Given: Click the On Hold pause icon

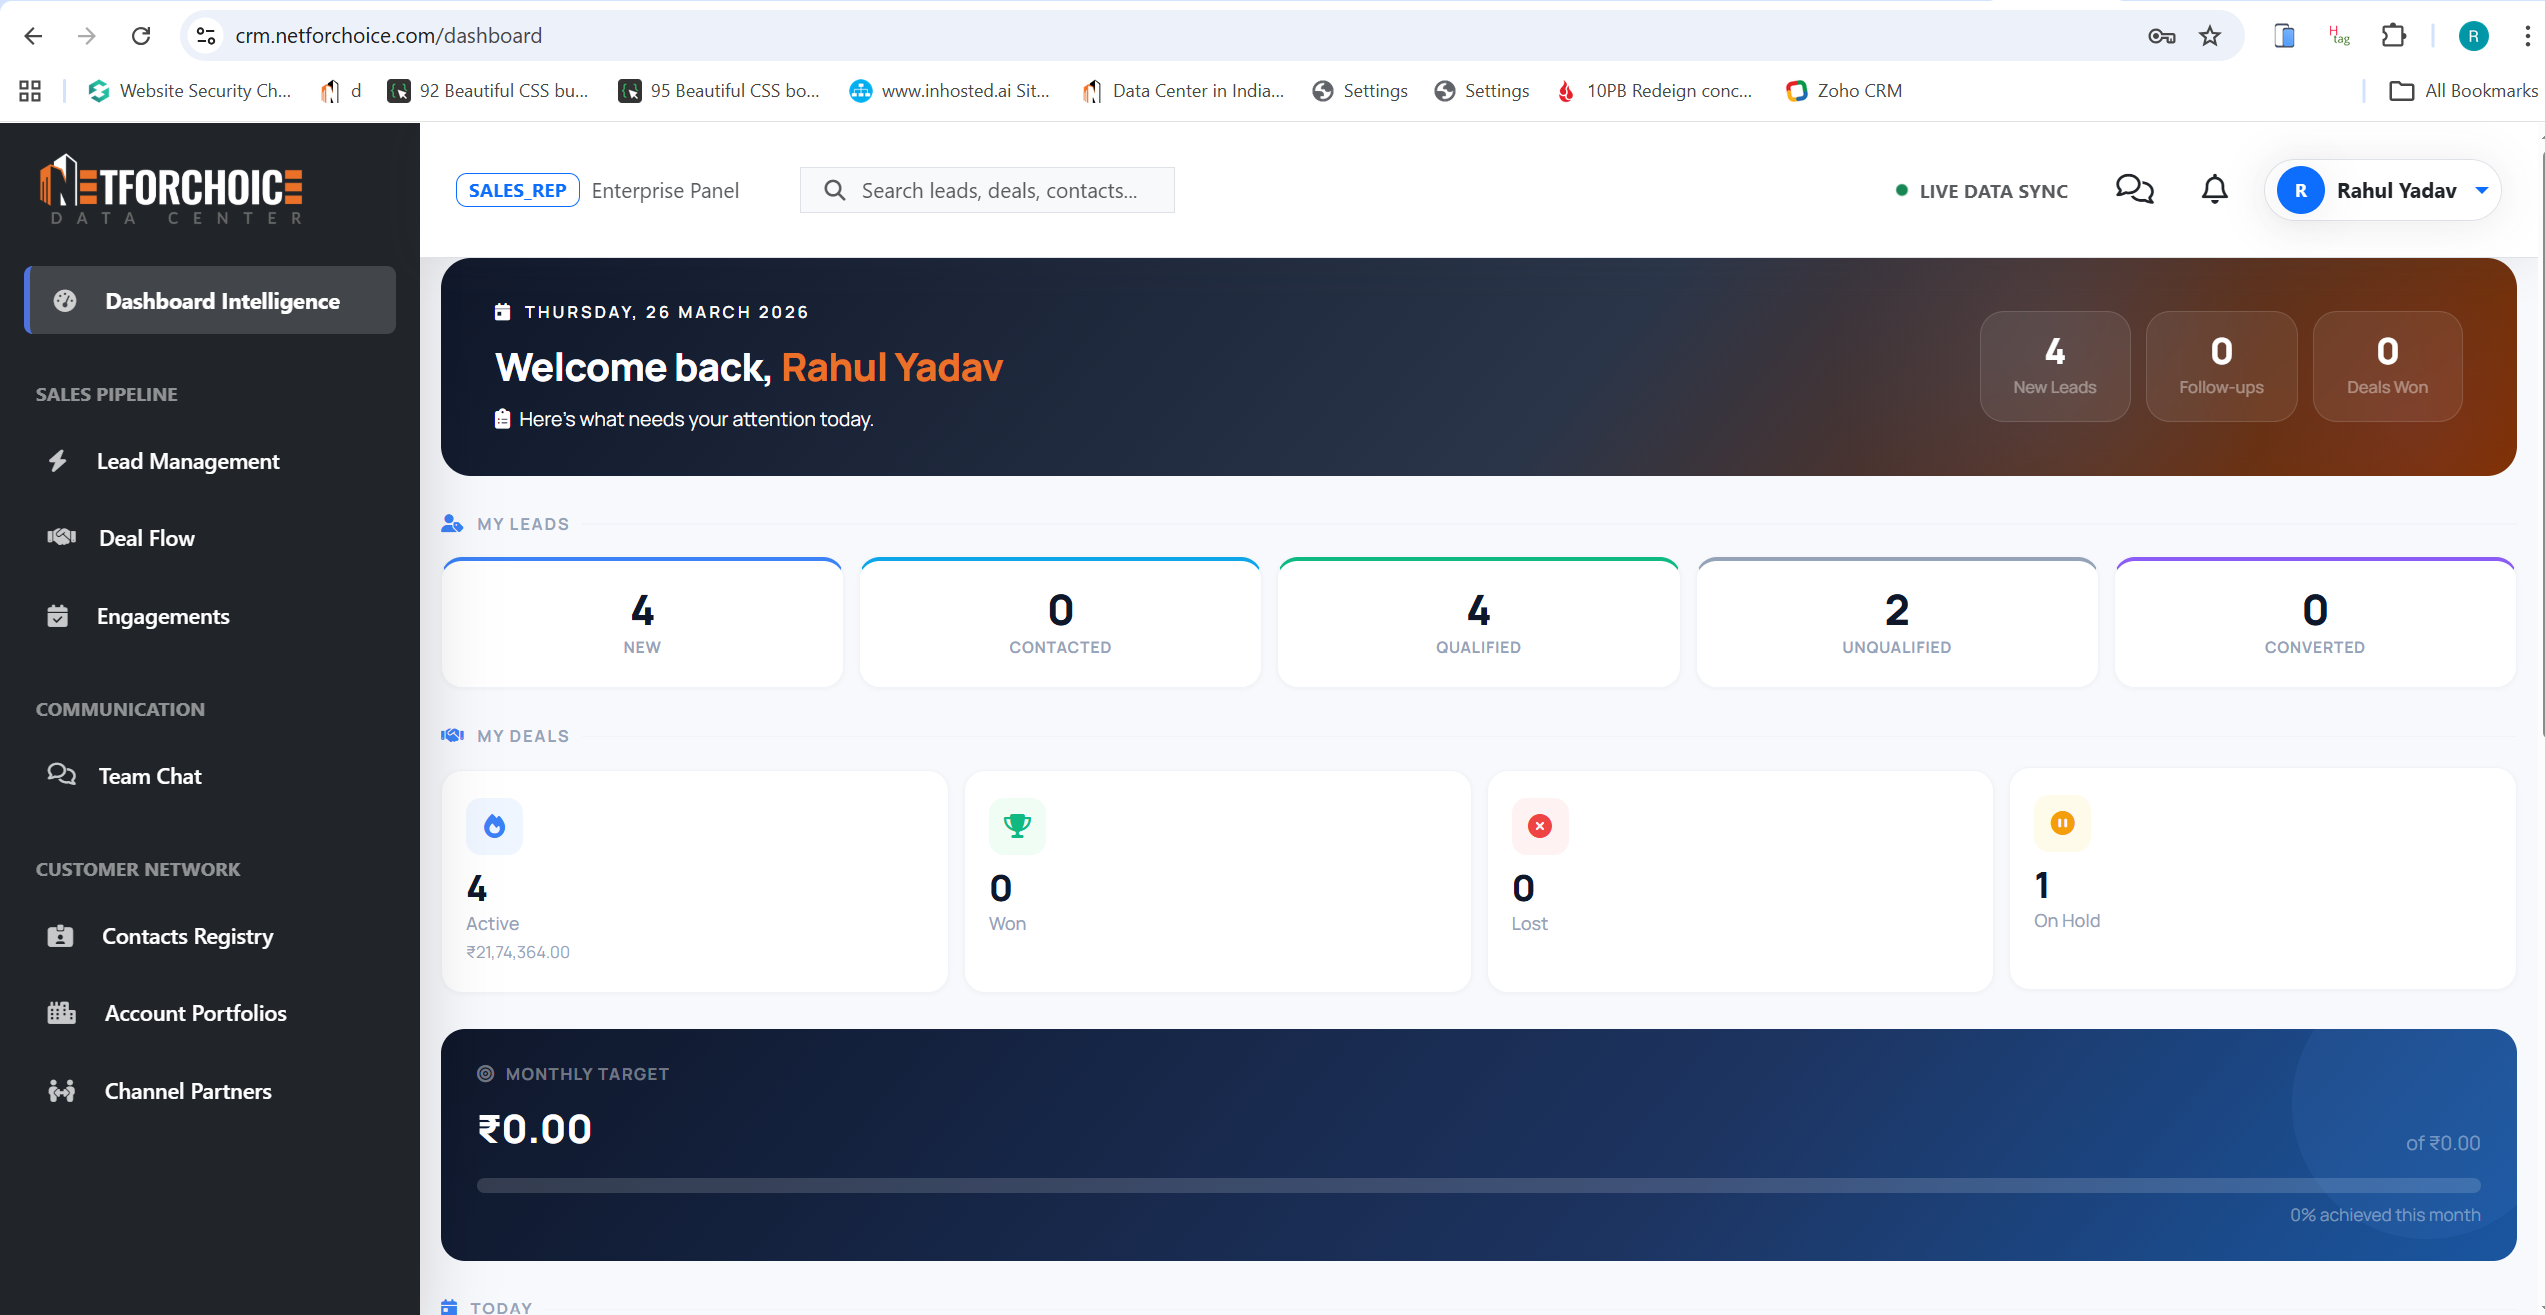Looking at the screenshot, I should pyautogui.click(x=2062, y=823).
